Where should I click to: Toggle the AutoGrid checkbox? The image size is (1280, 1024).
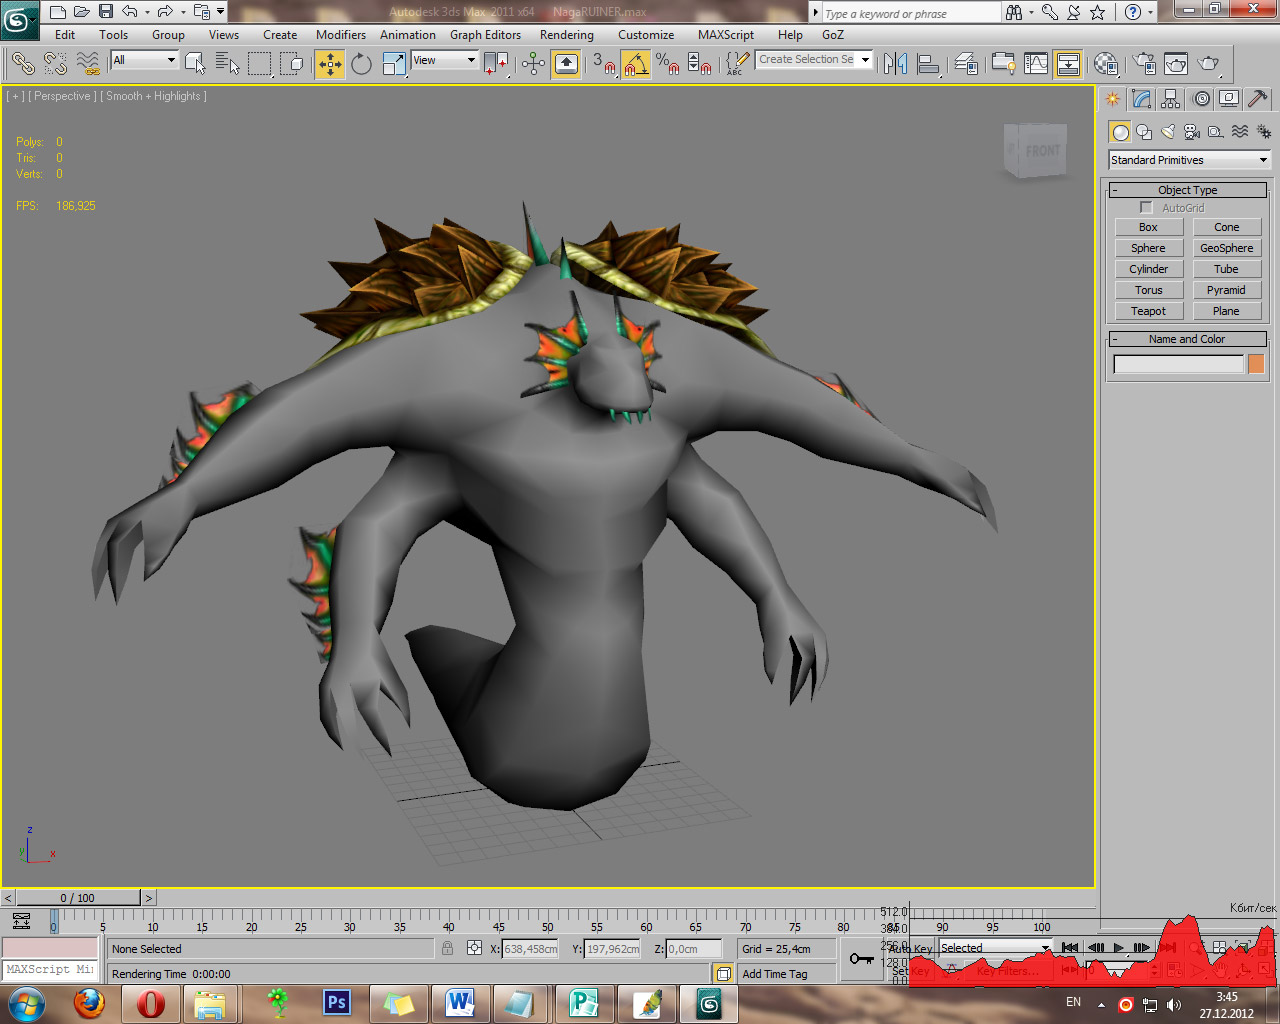click(x=1146, y=208)
